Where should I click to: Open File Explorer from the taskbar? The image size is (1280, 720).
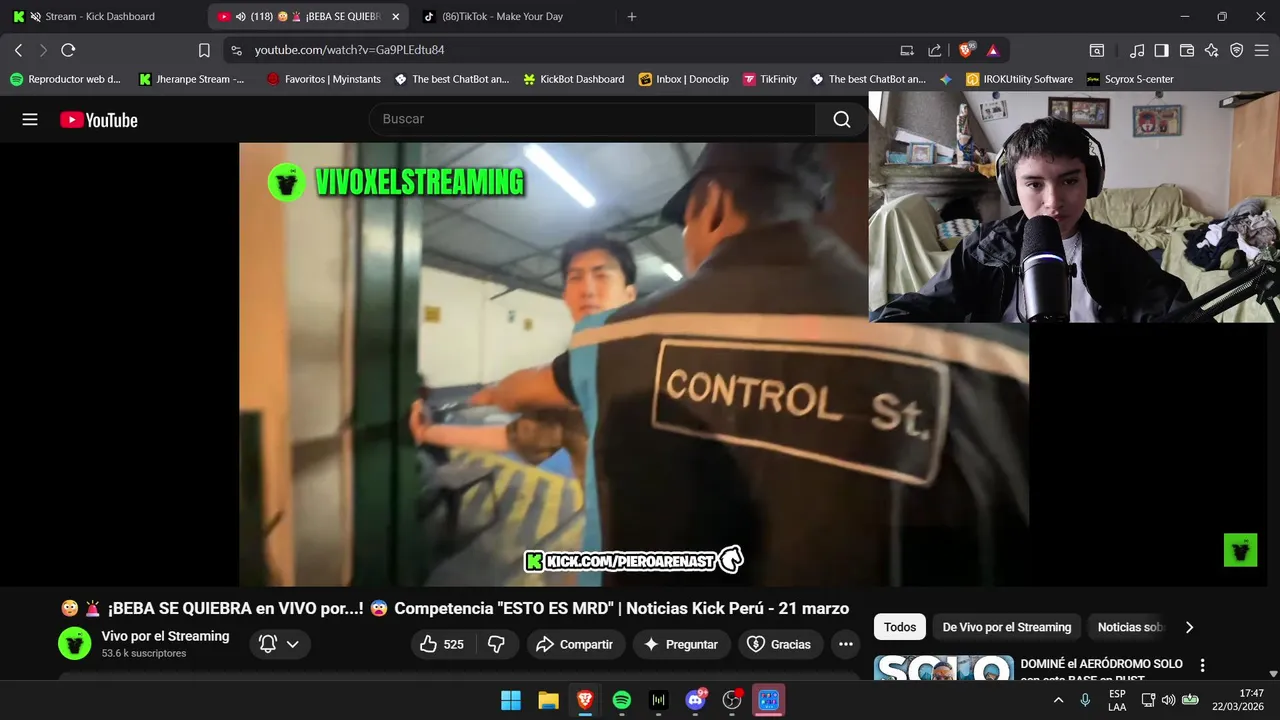[547, 700]
